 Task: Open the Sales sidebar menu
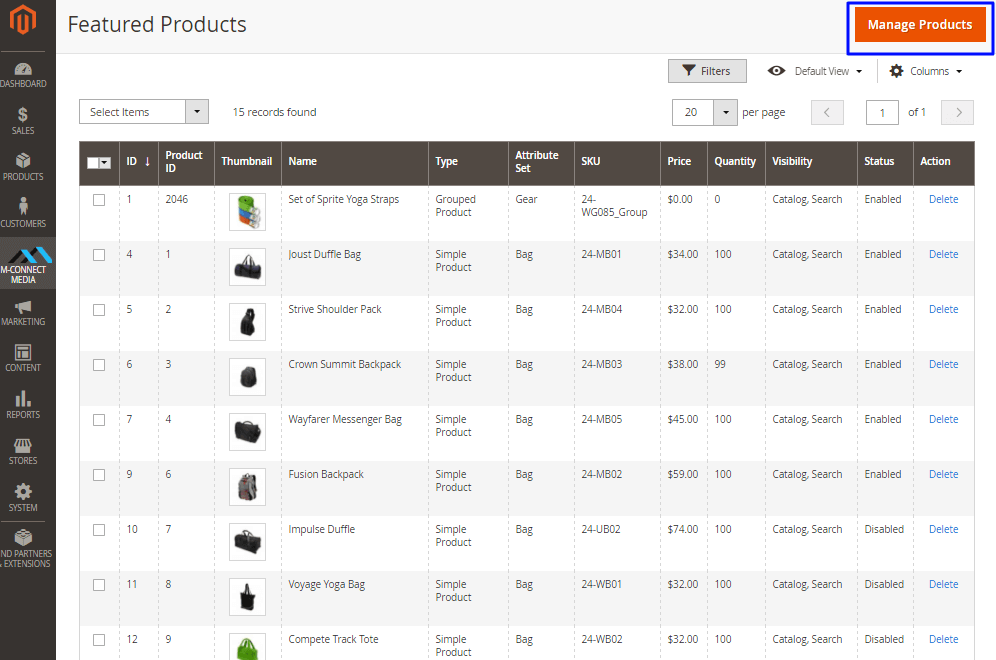click(23, 121)
